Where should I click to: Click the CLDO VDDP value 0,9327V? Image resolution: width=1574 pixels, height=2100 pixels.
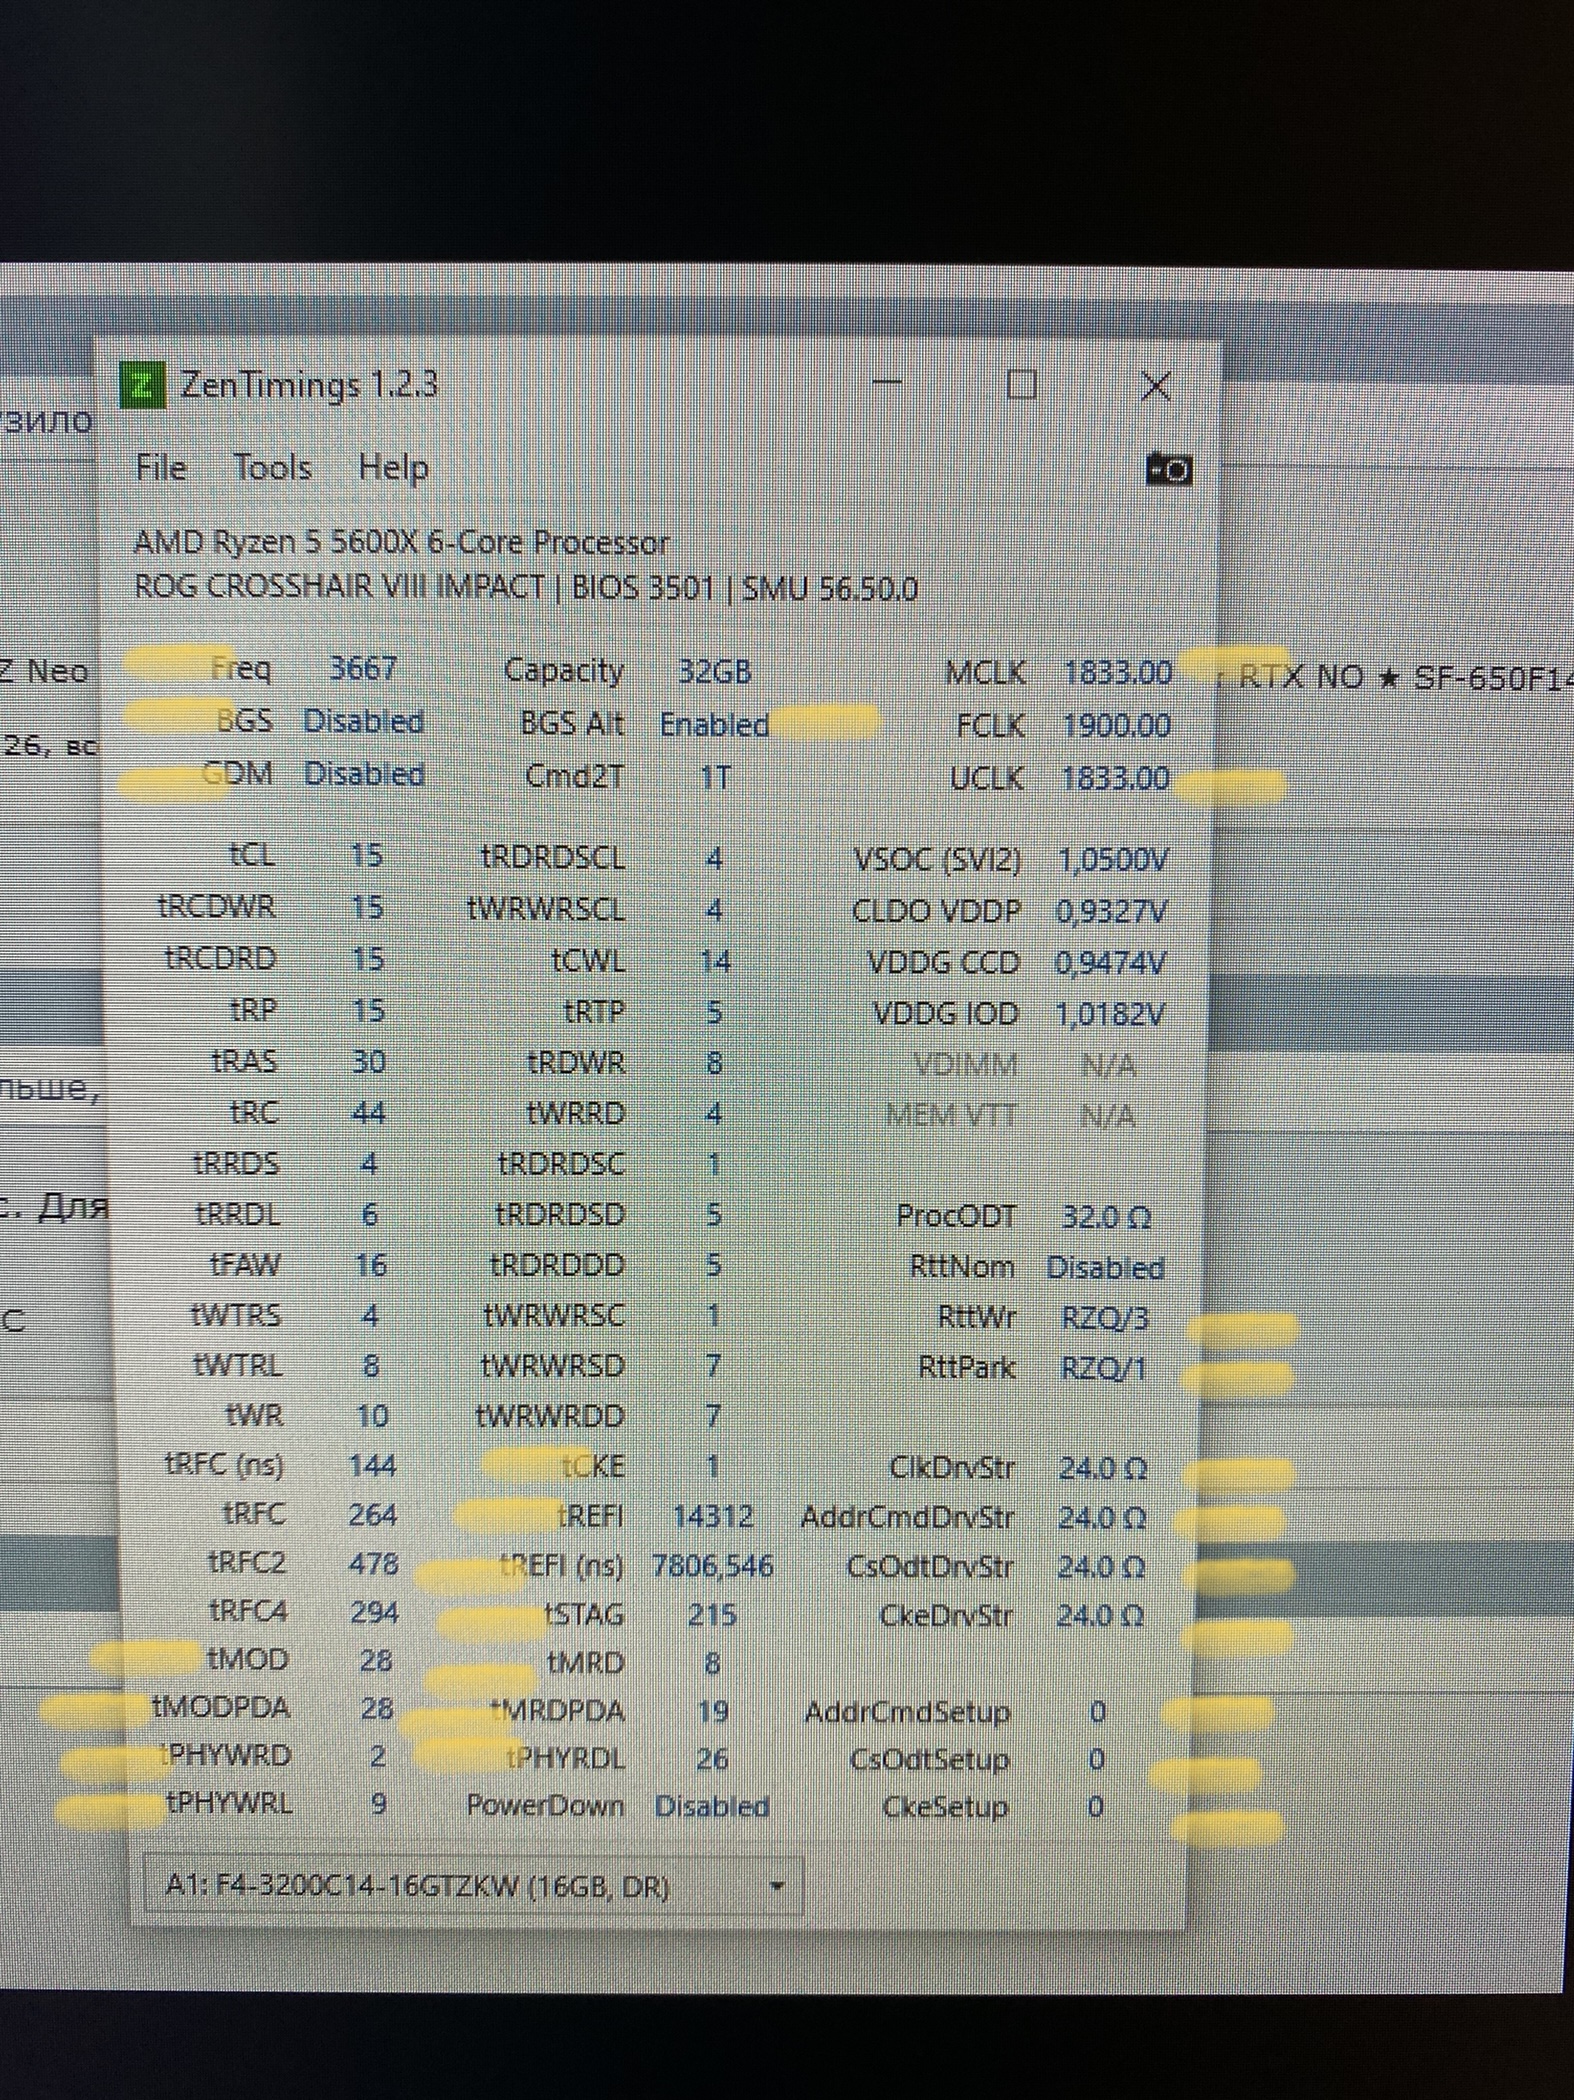pyautogui.click(x=1111, y=911)
